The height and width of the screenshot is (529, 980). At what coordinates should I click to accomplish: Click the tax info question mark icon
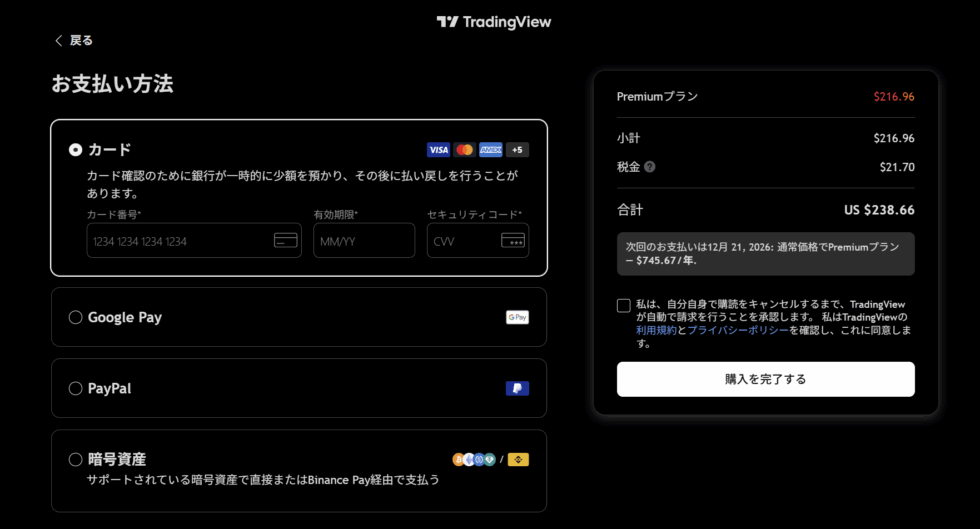650,167
